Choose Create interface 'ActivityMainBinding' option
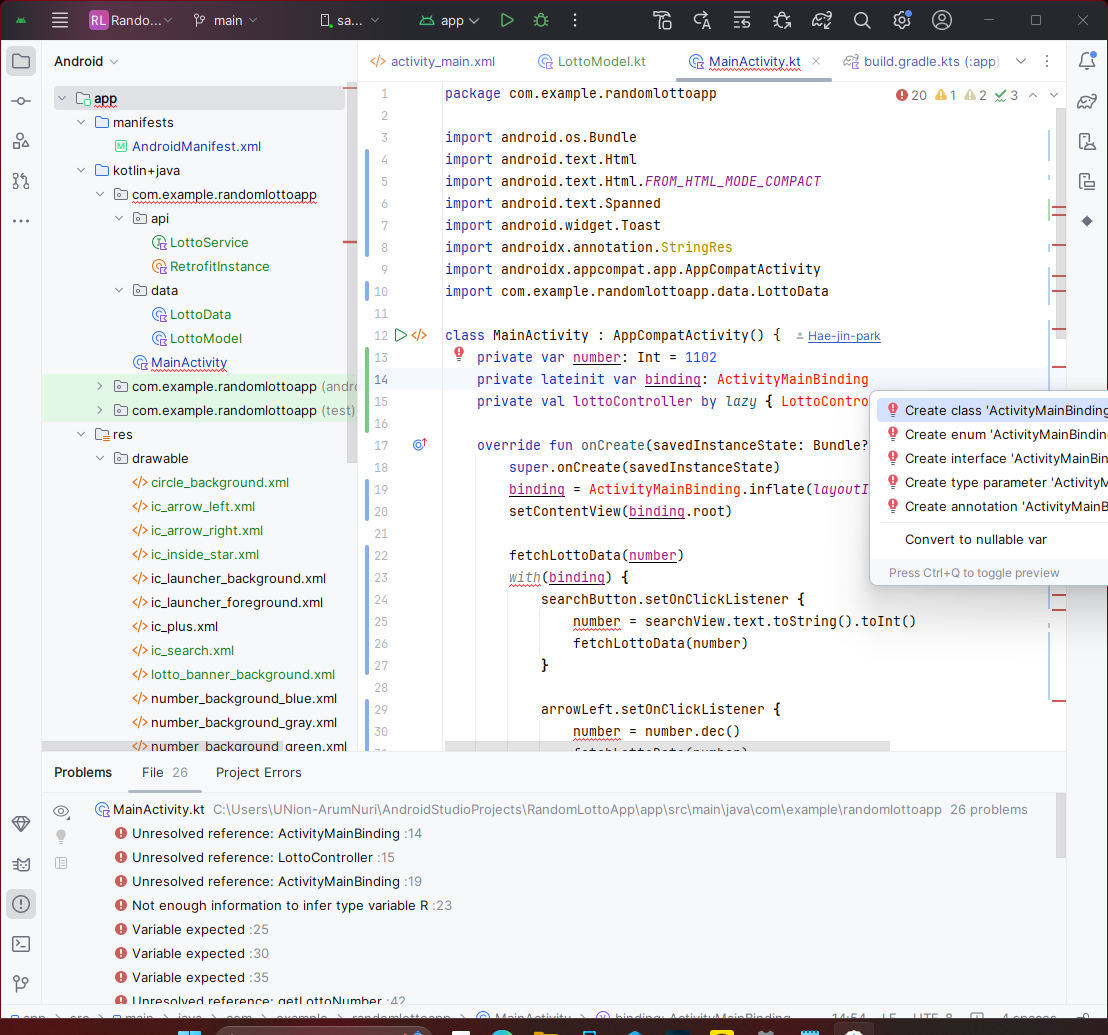 click(x=992, y=459)
